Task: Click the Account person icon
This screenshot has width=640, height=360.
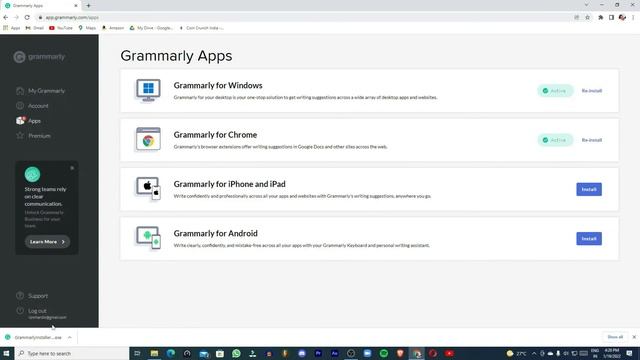Action: tap(20, 105)
